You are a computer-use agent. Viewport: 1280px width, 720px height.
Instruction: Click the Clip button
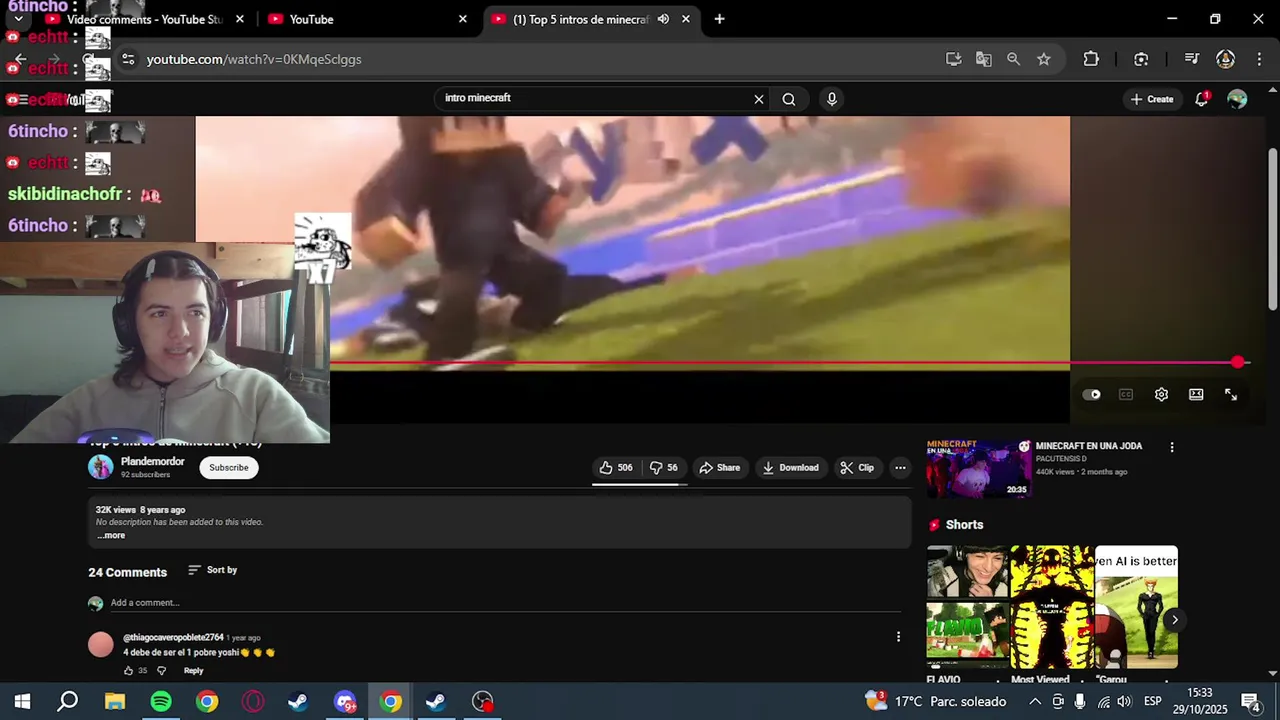857,468
